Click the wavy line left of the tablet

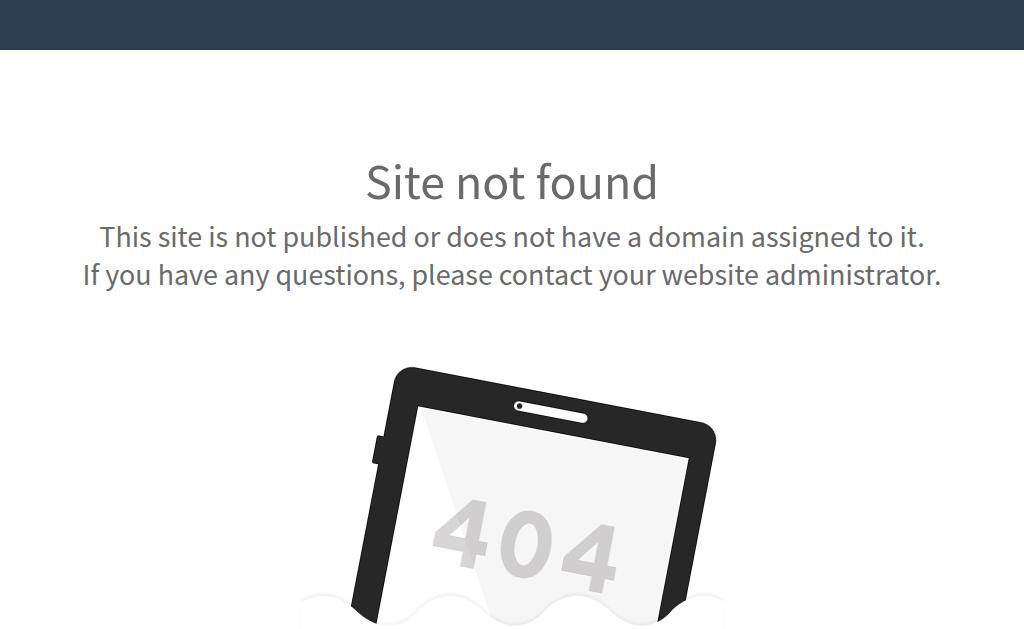(x=325, y=598)
